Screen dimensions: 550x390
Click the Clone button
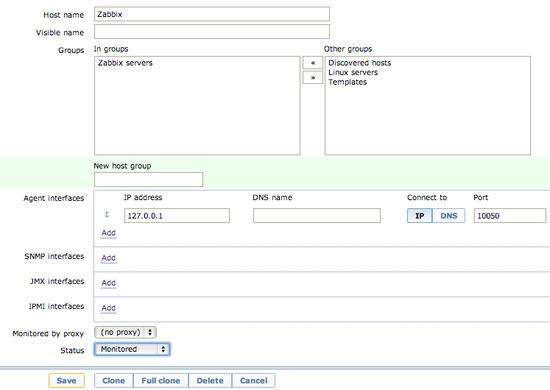click(114, 381)
